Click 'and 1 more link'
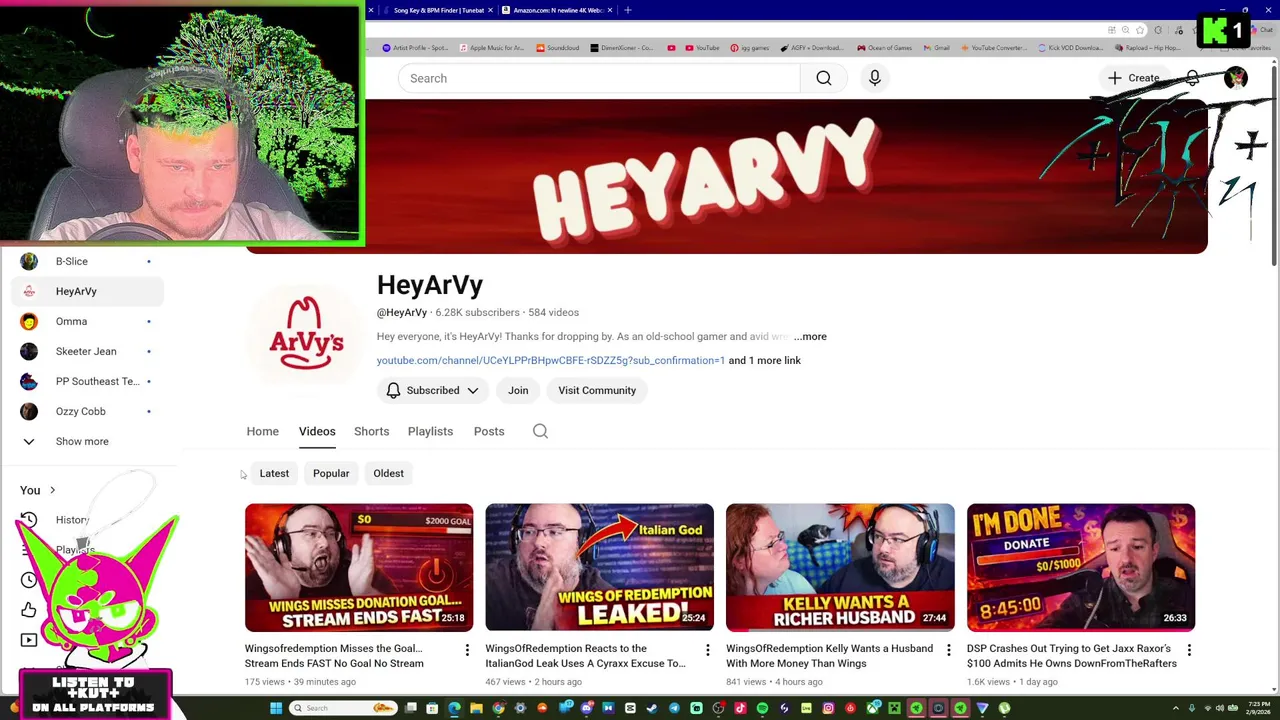This screenshot has width=1280, height=720. [x=765, y=360]
